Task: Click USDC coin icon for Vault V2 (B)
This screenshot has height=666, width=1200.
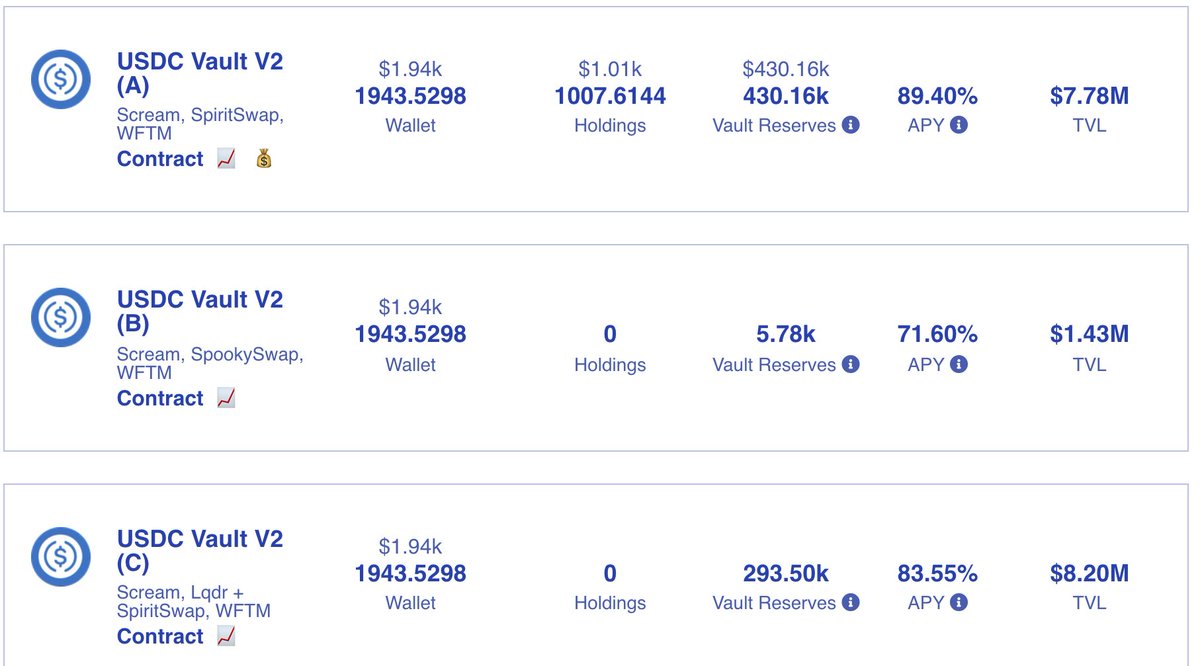Action: click(x=61, y=318)
